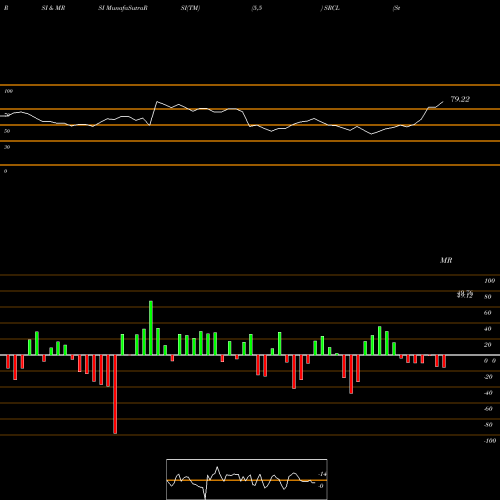Click the tallest green histogram bar

coord(151,328)
